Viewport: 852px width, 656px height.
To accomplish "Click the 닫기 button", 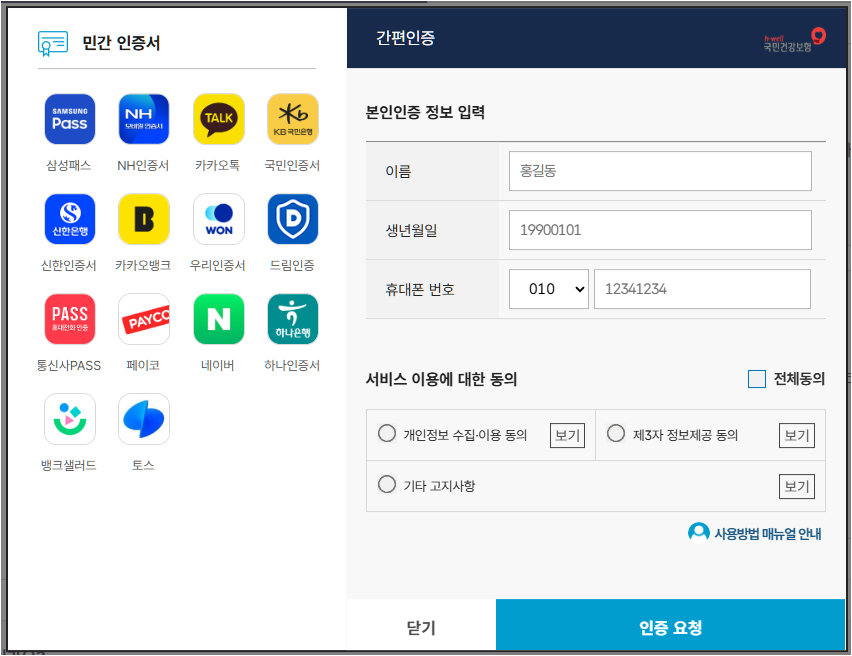I will tap(421, 626).
